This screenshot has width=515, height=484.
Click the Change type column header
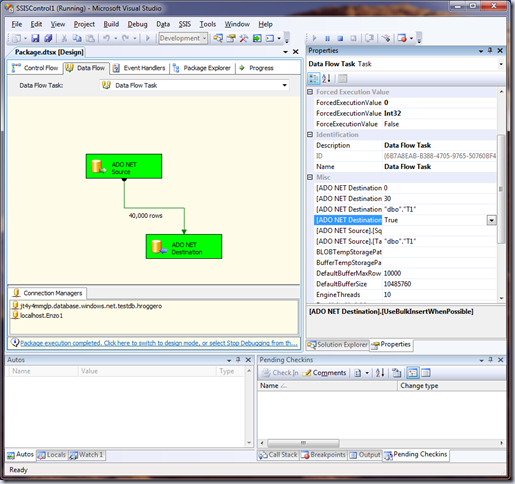(x=452, y=386)
